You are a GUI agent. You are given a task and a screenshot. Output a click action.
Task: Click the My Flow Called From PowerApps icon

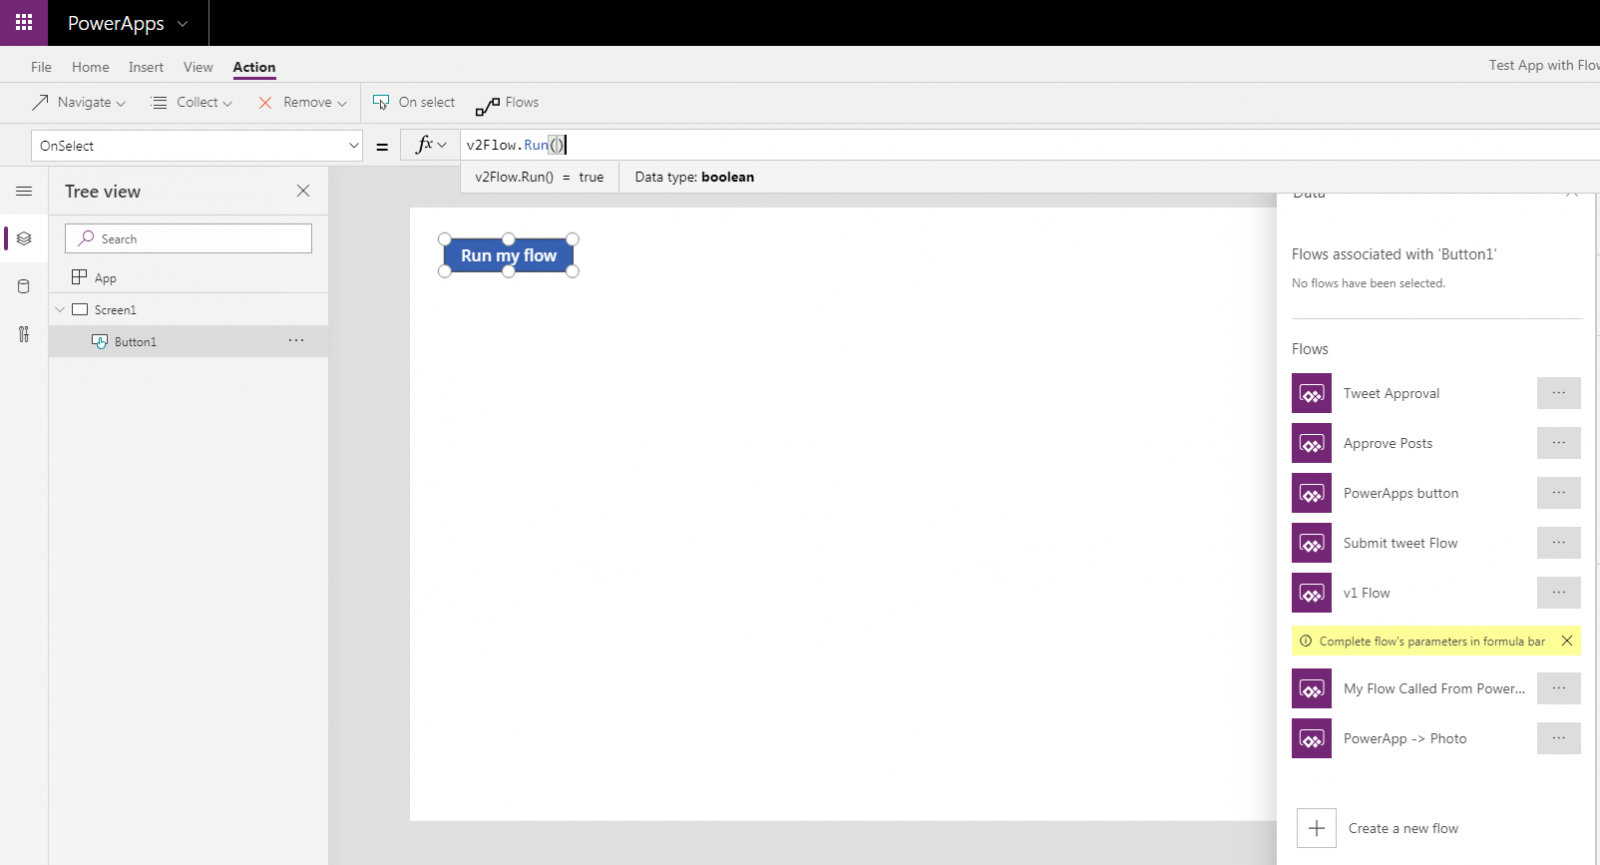(1311, 688)
